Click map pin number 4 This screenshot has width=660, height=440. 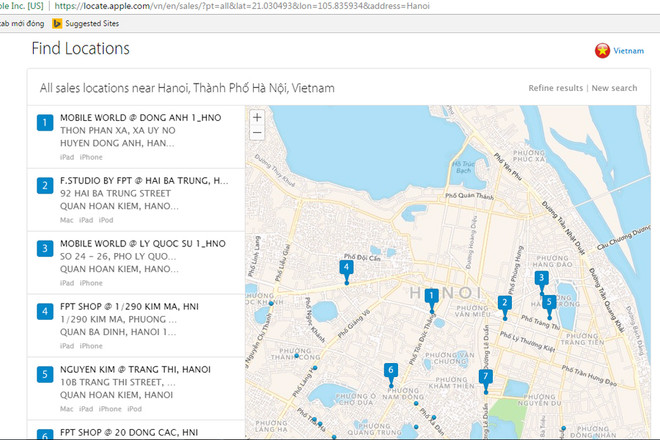(x=346, y=267)
